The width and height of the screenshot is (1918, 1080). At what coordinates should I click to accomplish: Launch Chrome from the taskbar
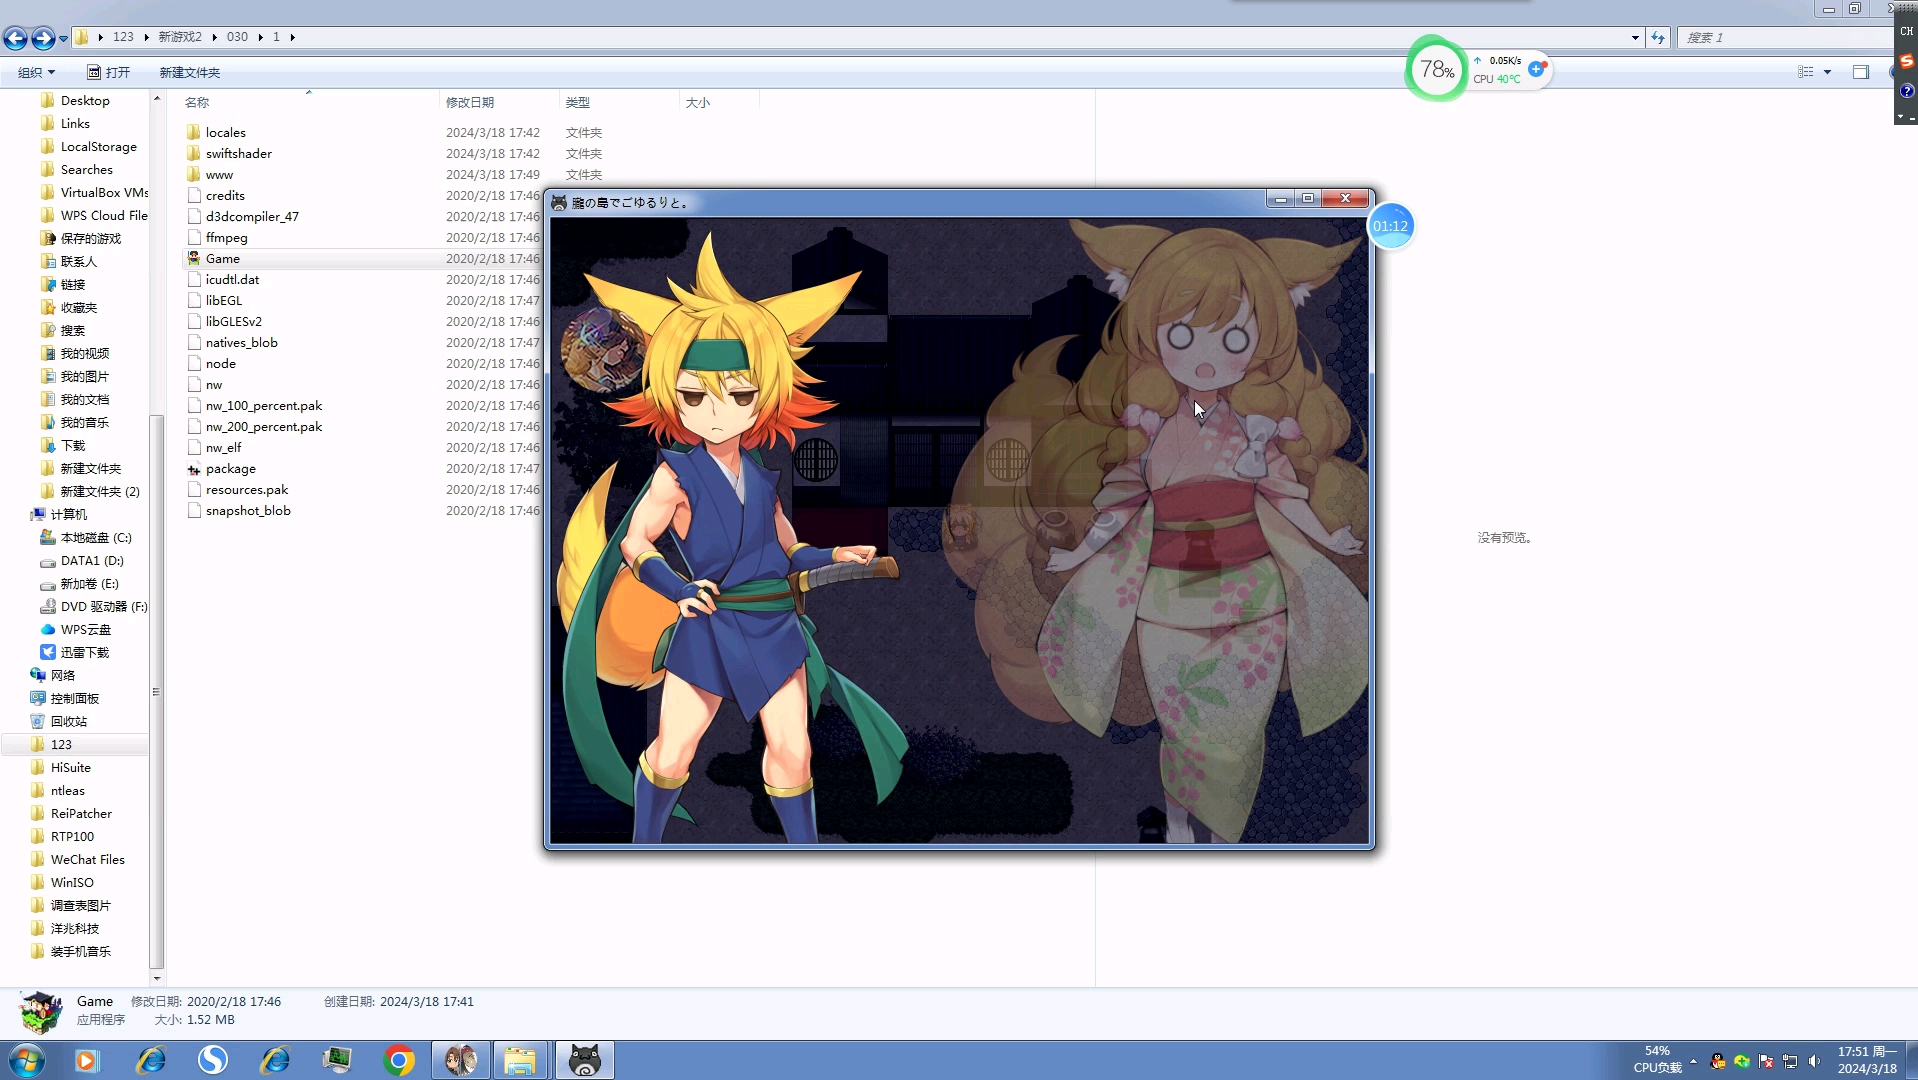[x=399, y=1060]
